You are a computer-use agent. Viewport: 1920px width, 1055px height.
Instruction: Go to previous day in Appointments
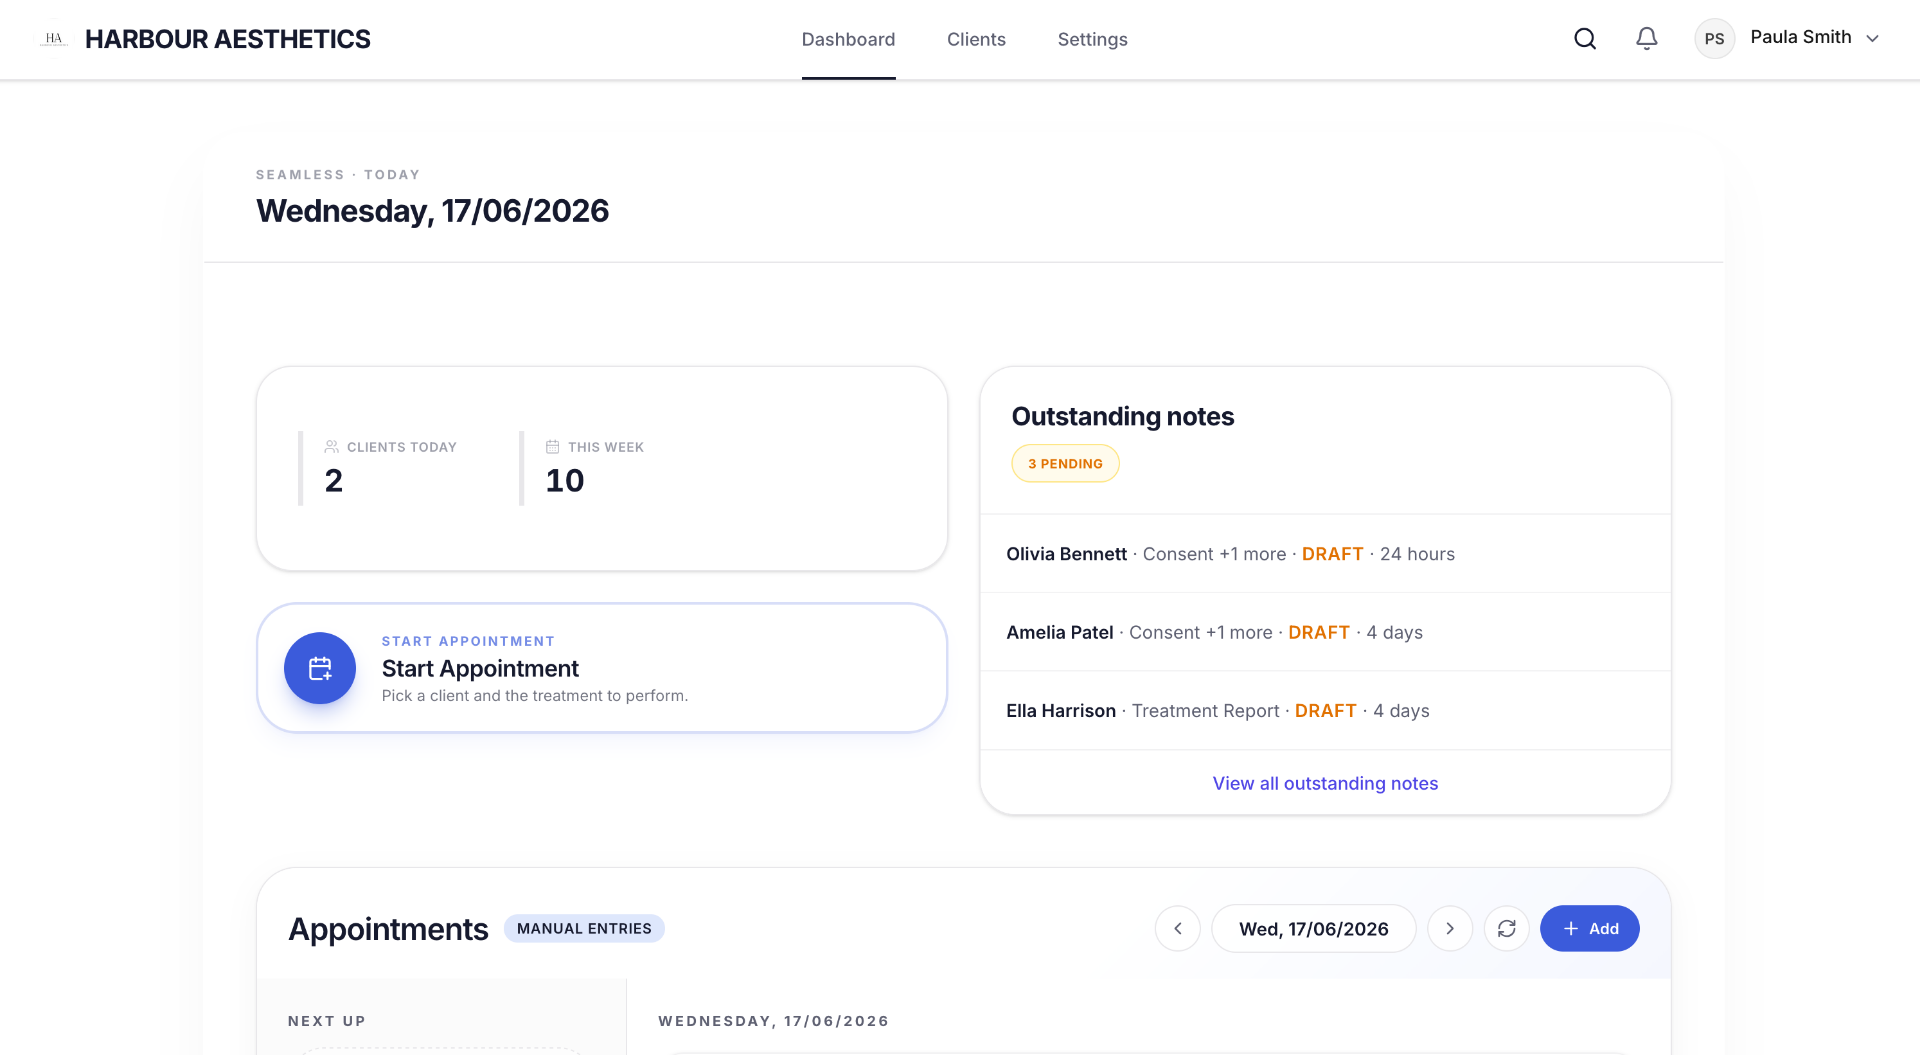click(x=1178, y=928)
